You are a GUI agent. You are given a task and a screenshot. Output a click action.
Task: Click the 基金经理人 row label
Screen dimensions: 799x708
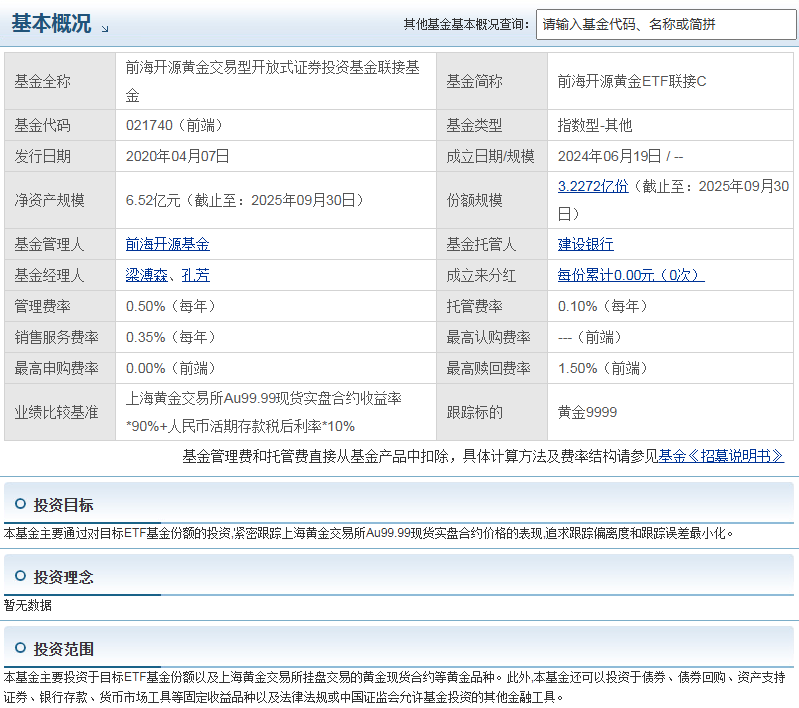point(49,275)
